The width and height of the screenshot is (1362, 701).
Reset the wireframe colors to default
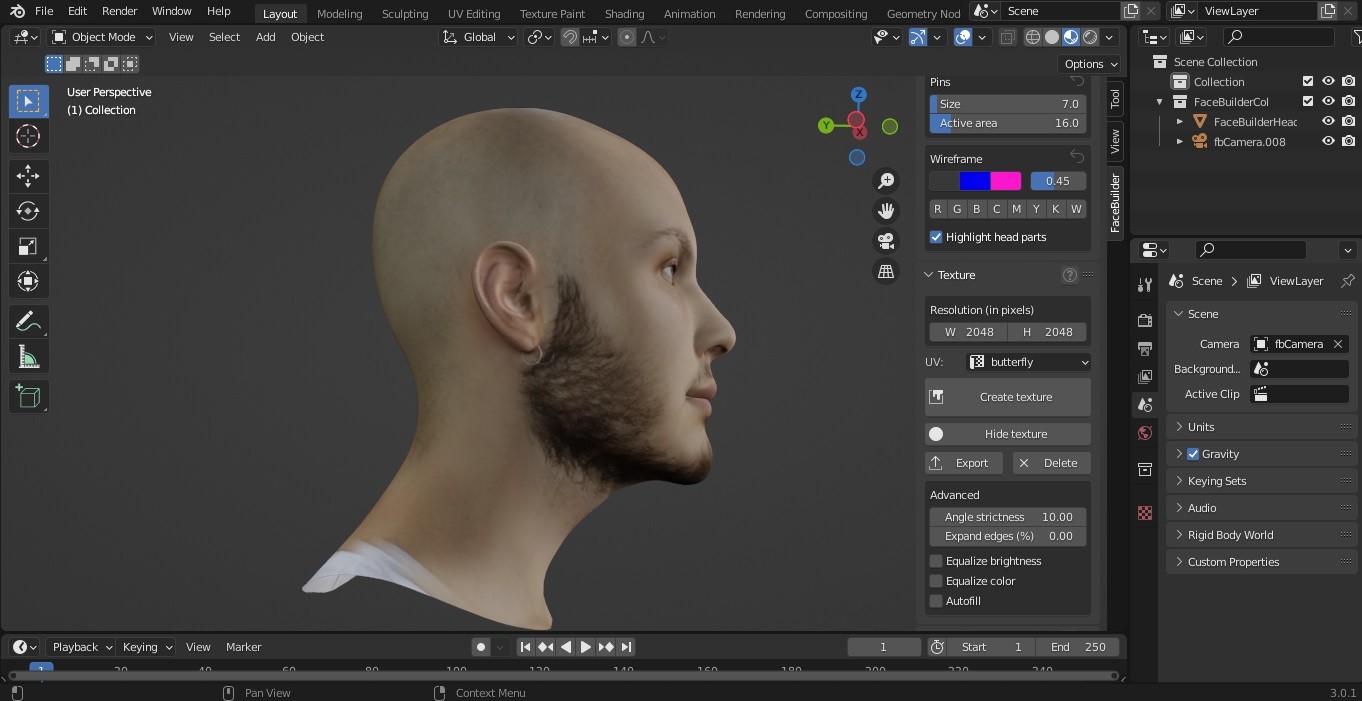point(1077,157)
